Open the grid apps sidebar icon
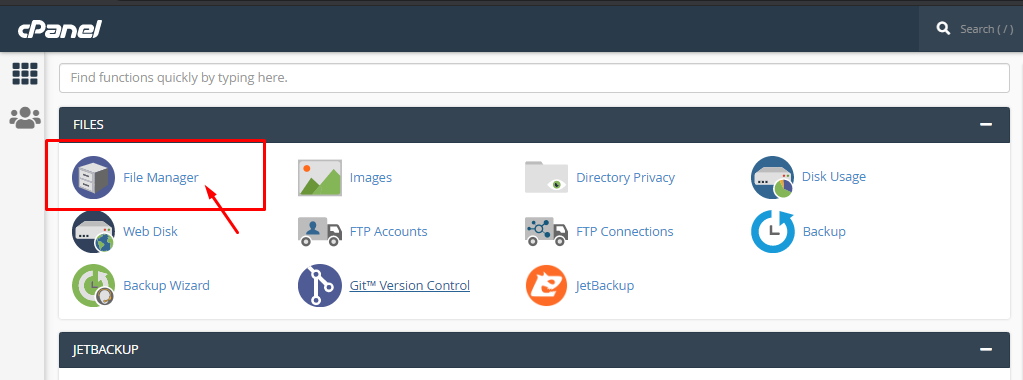 [x=25, y=74]
